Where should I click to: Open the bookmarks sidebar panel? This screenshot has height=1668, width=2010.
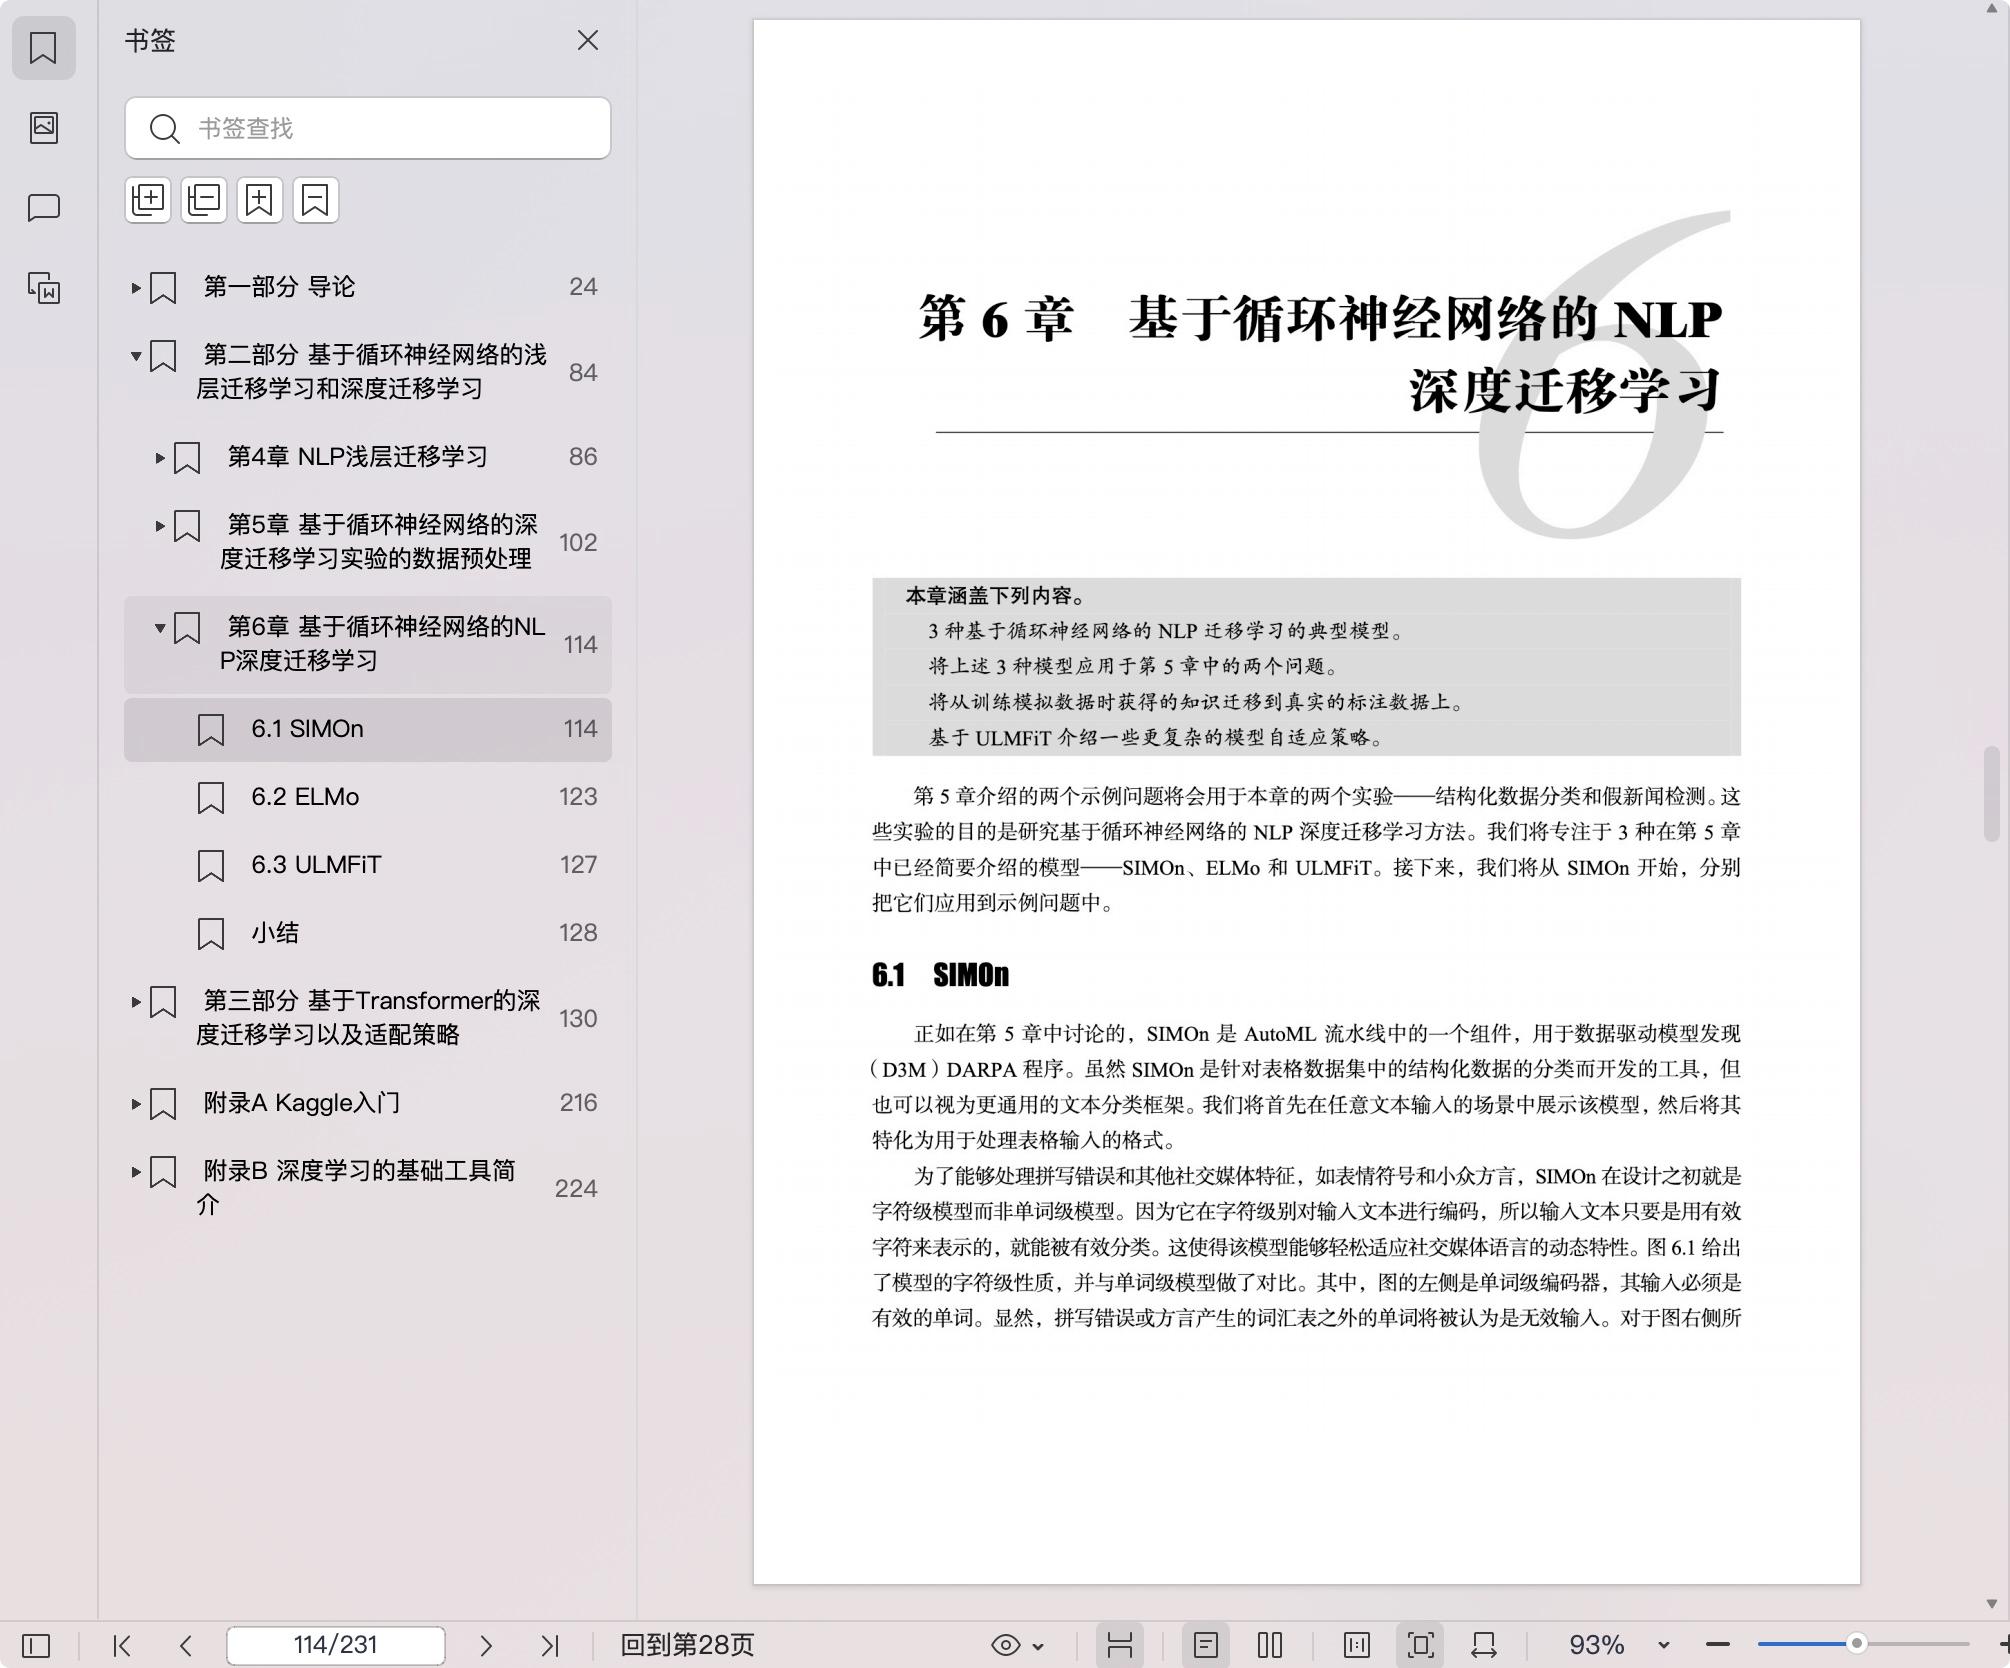43,47
